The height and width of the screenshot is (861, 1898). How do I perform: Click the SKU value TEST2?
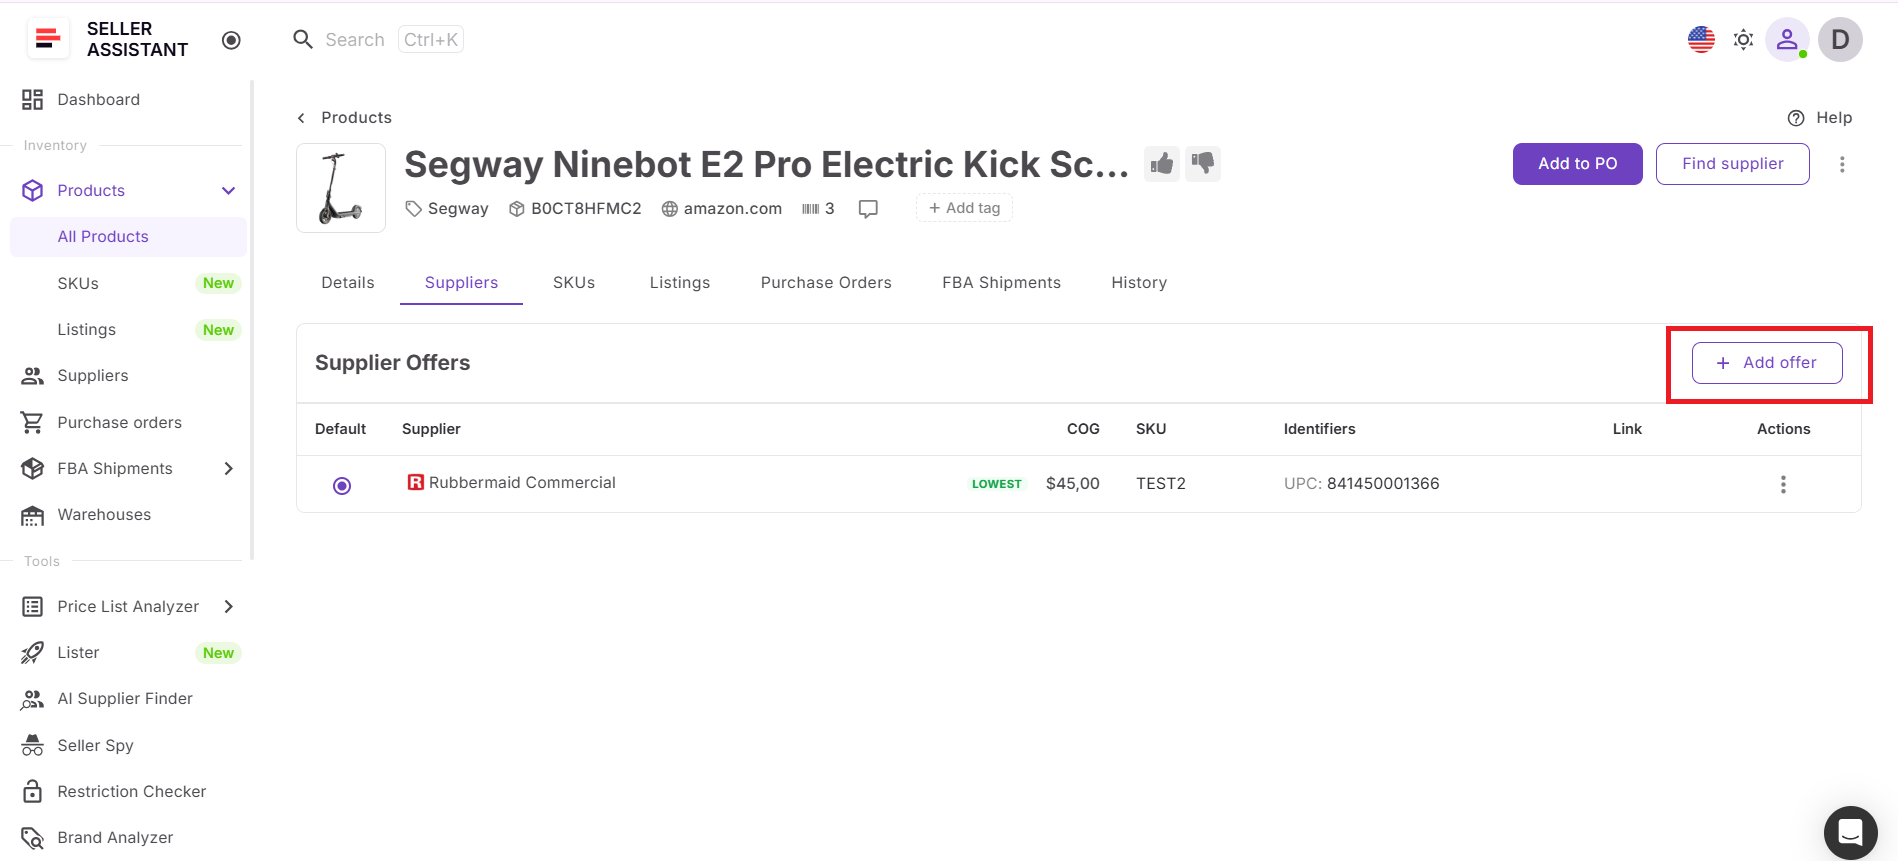[1161, 484]
